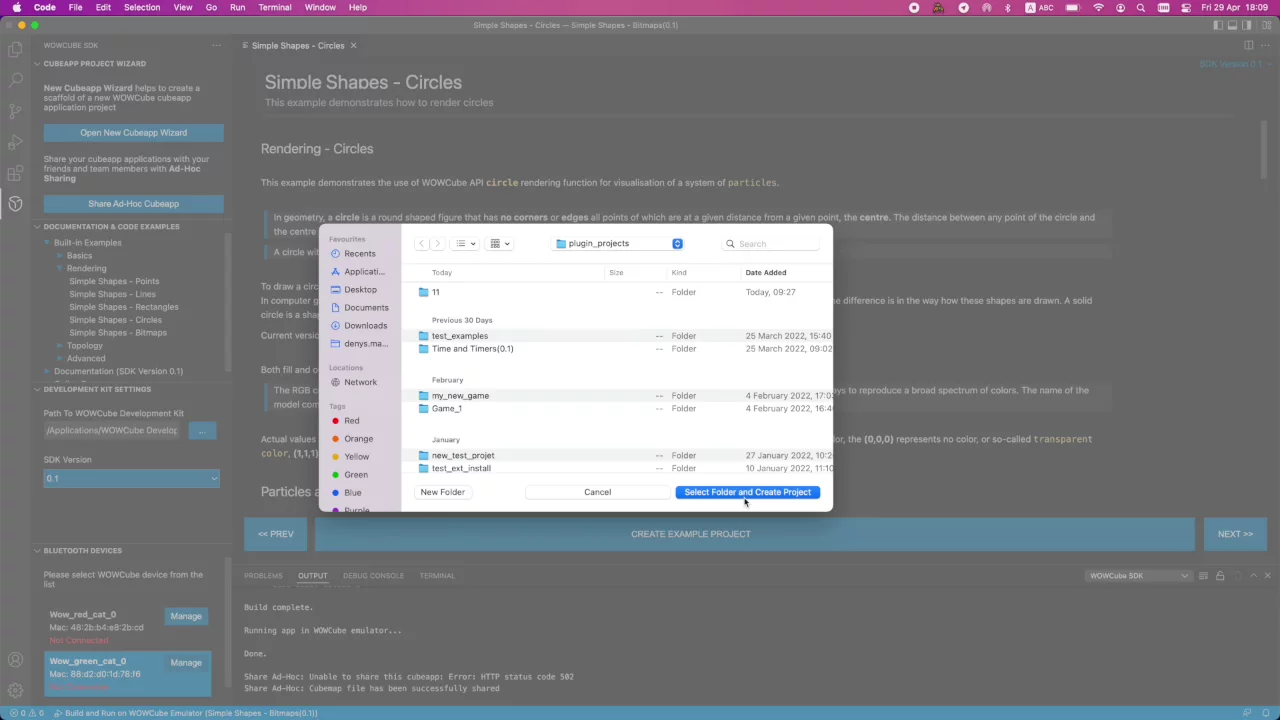1280x720 pixels.
Task: Open the WOWCube SDK activity bar icon
Action: (15, 204)
